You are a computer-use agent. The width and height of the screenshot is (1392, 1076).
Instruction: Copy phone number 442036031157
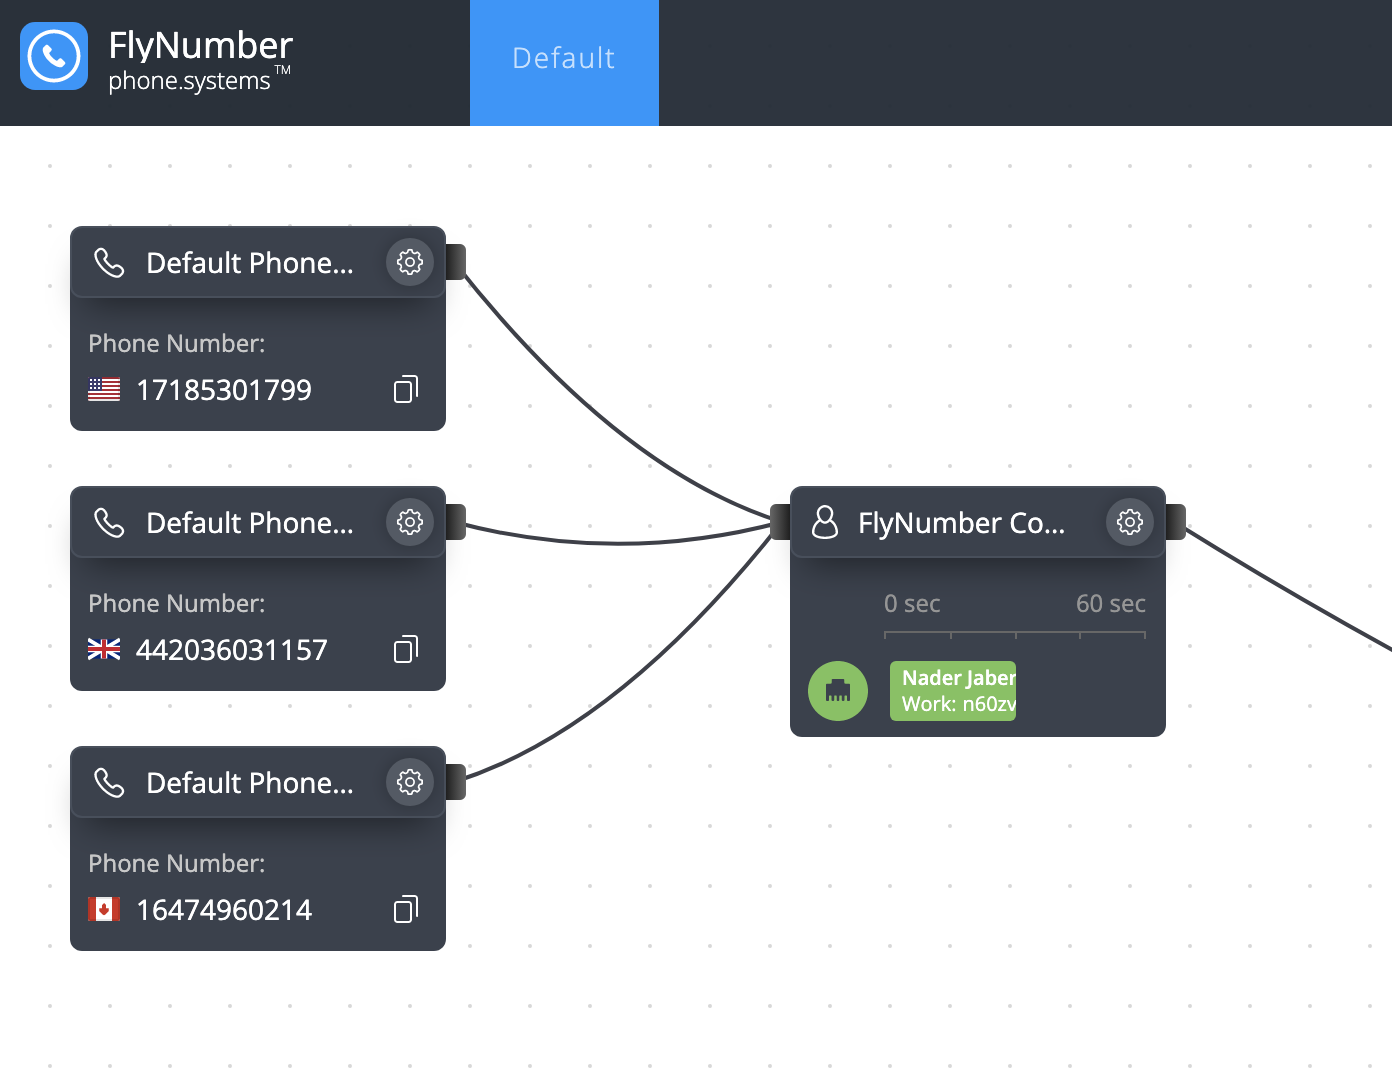pyautogui.click(x=406, y=649)
